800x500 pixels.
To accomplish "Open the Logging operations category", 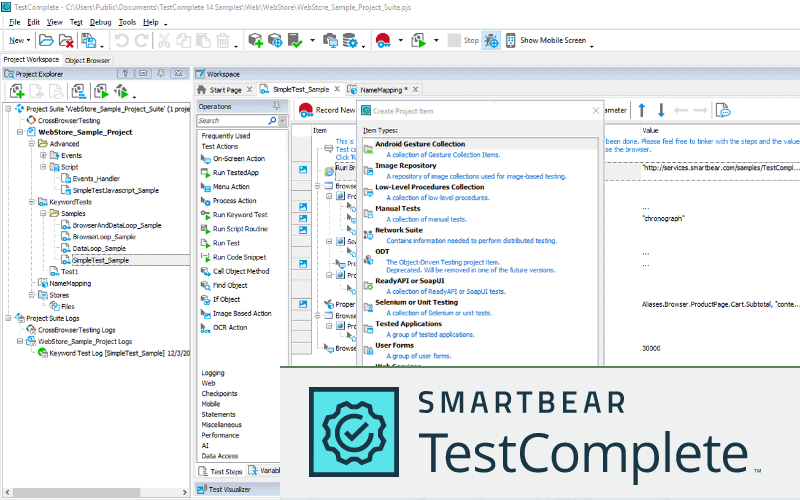I will pos(213,373).
